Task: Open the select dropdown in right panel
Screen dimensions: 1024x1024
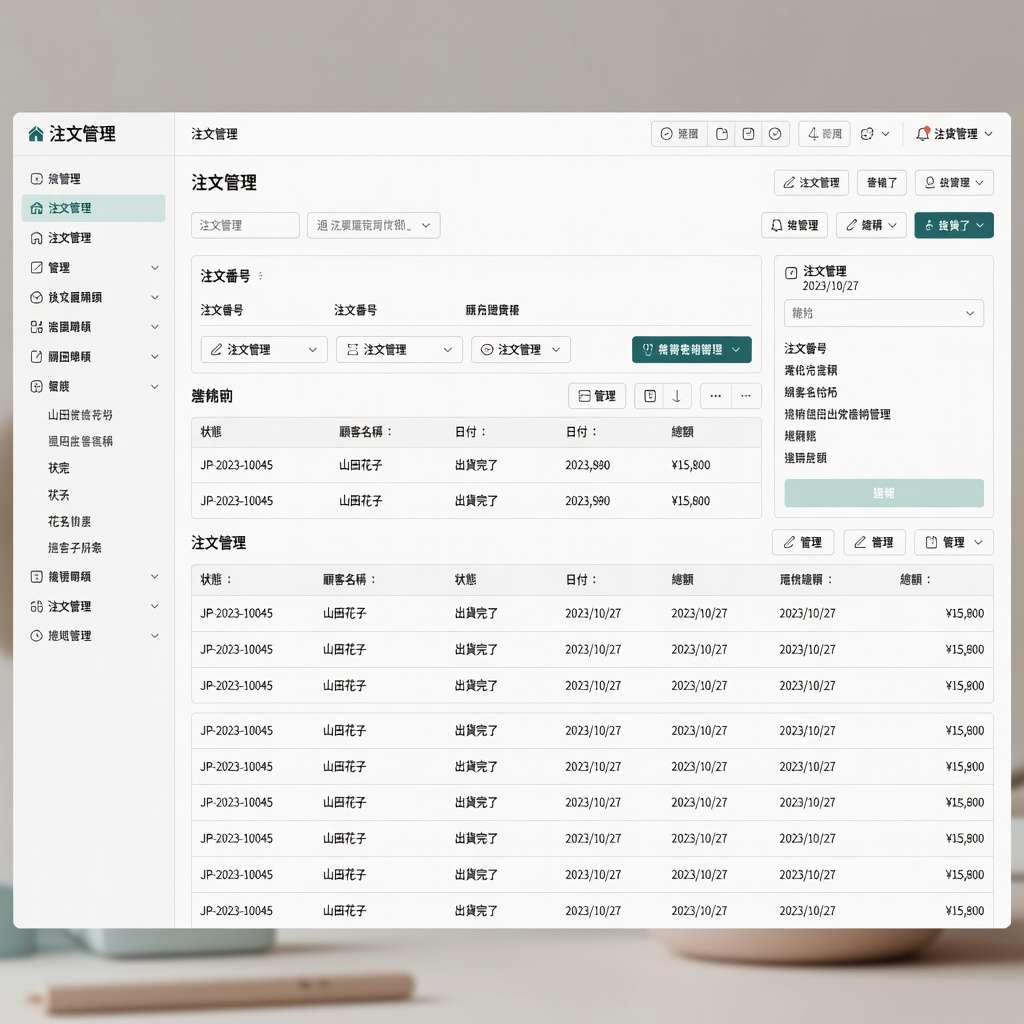Action: pos(884,313)
